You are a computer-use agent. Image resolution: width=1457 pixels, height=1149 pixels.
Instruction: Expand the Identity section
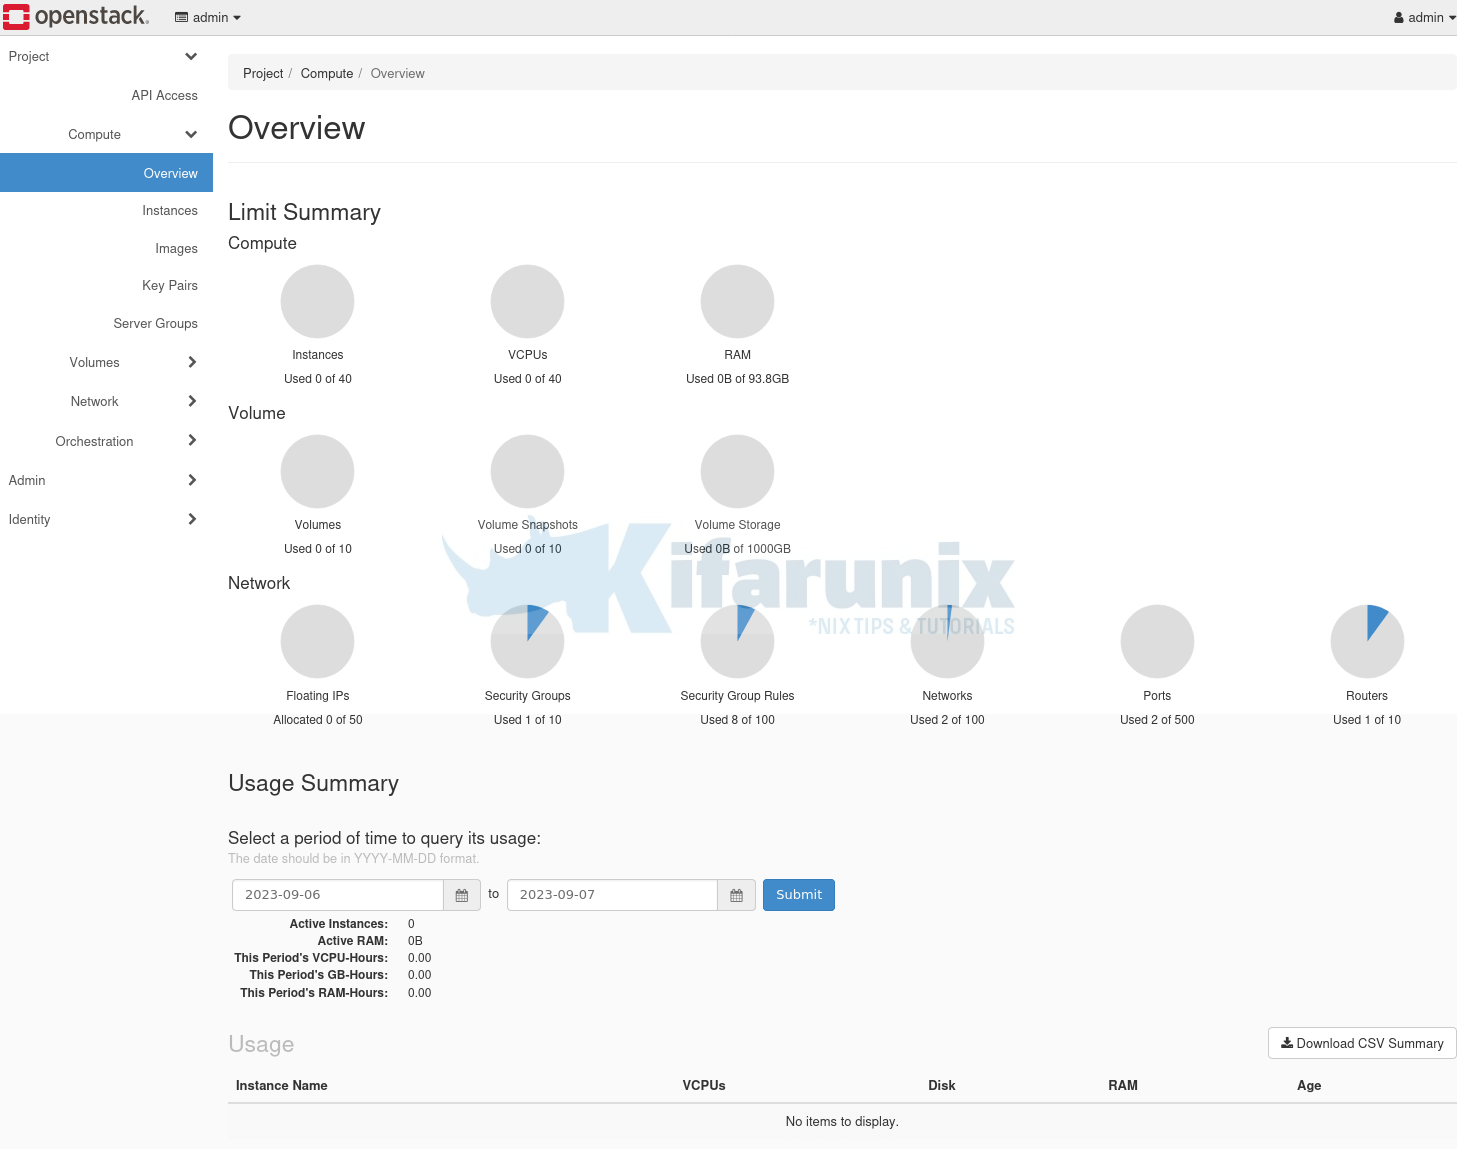point(190,519)
